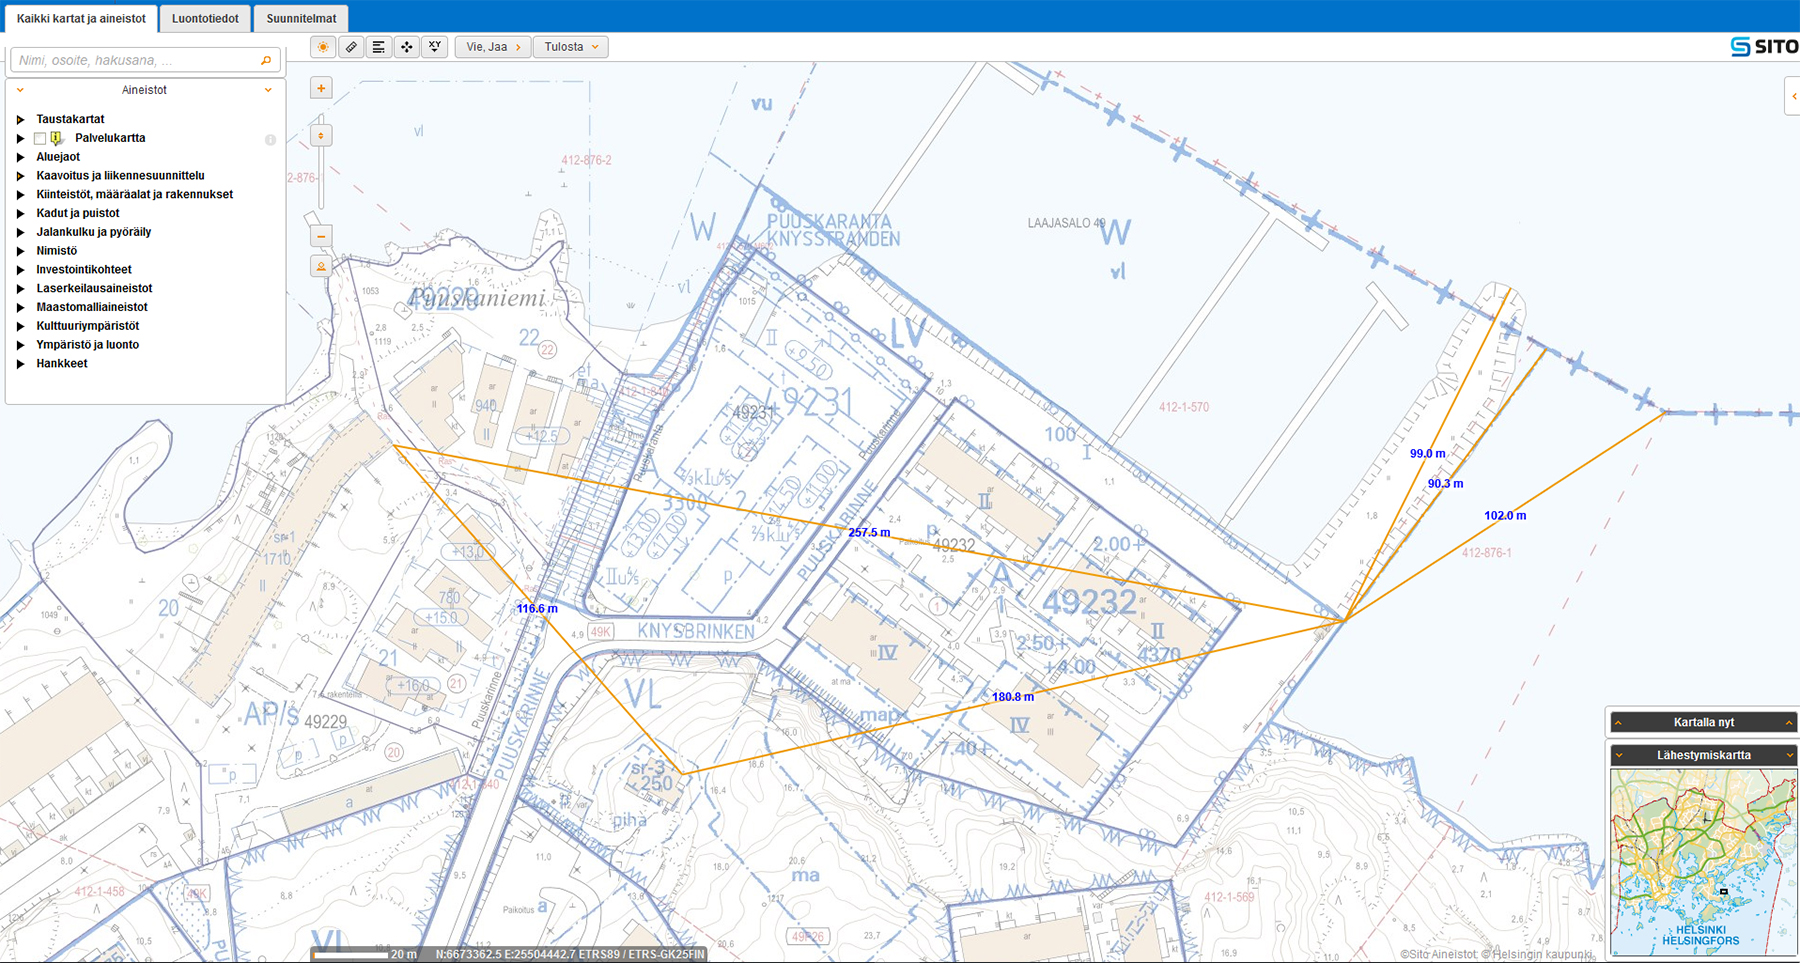Viewport: 1800px width, 963px height.
Task: Click the orange sun icon in the toolbar
Action: pos(323,47)
